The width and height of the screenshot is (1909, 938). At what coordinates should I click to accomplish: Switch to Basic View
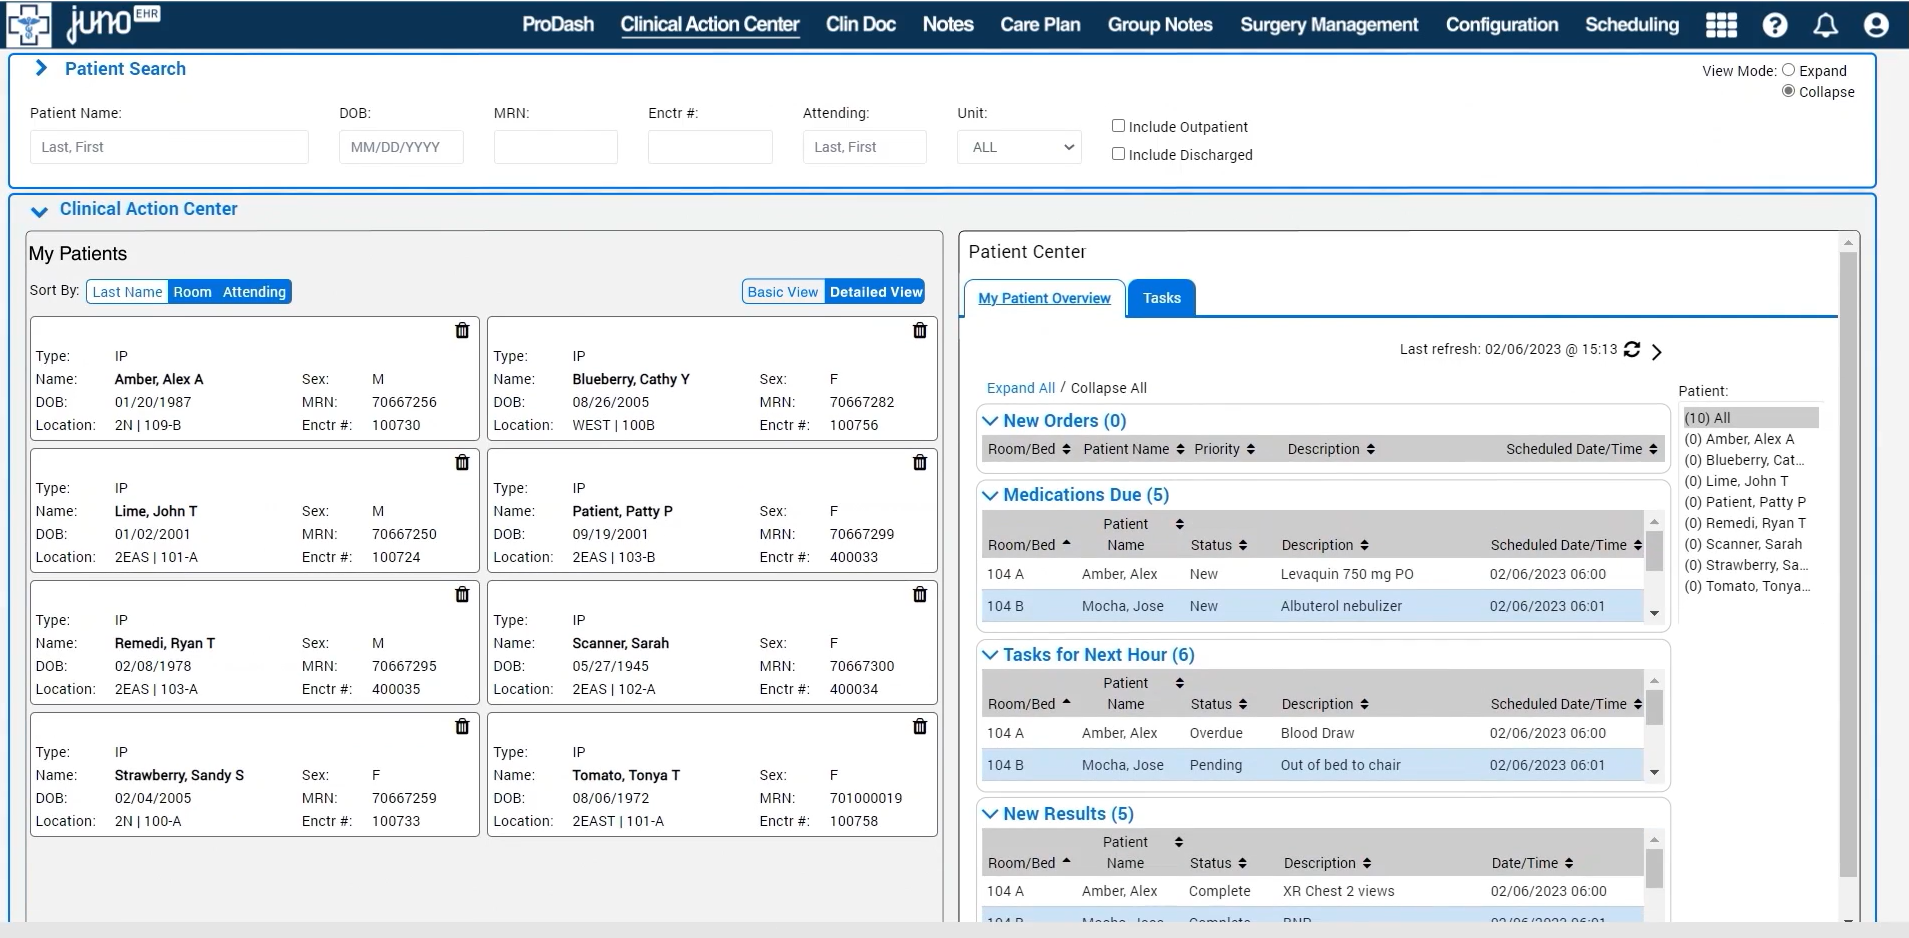[x=783, y=291]
